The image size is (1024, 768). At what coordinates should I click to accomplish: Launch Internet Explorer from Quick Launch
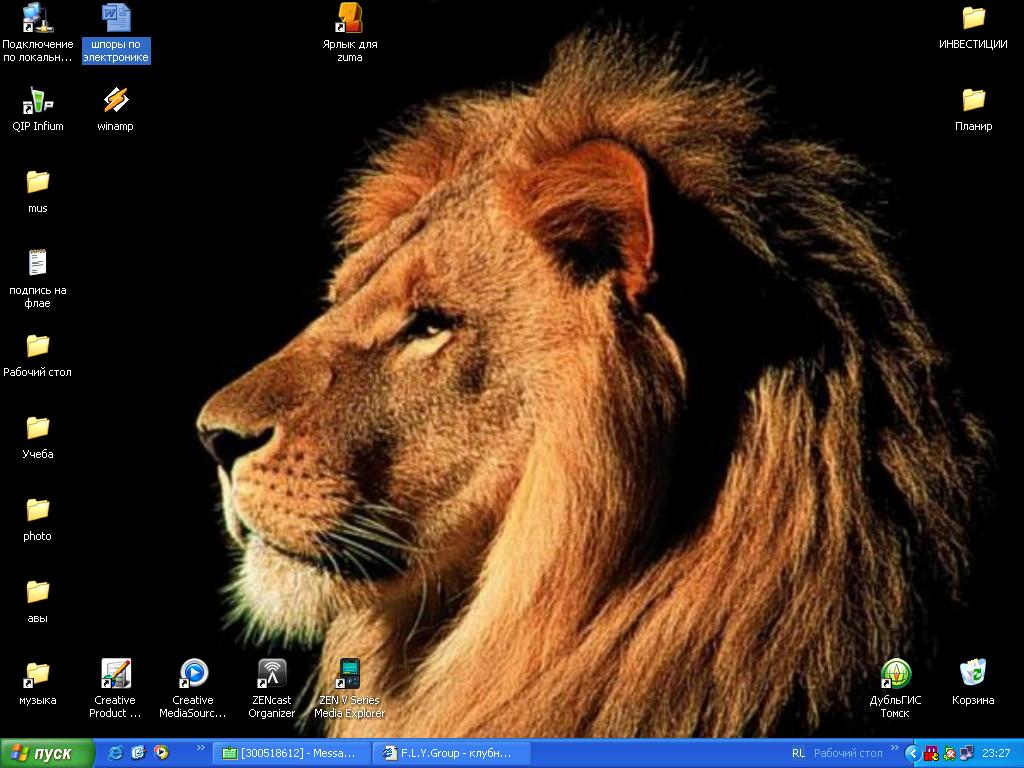(x=116, y=753)
